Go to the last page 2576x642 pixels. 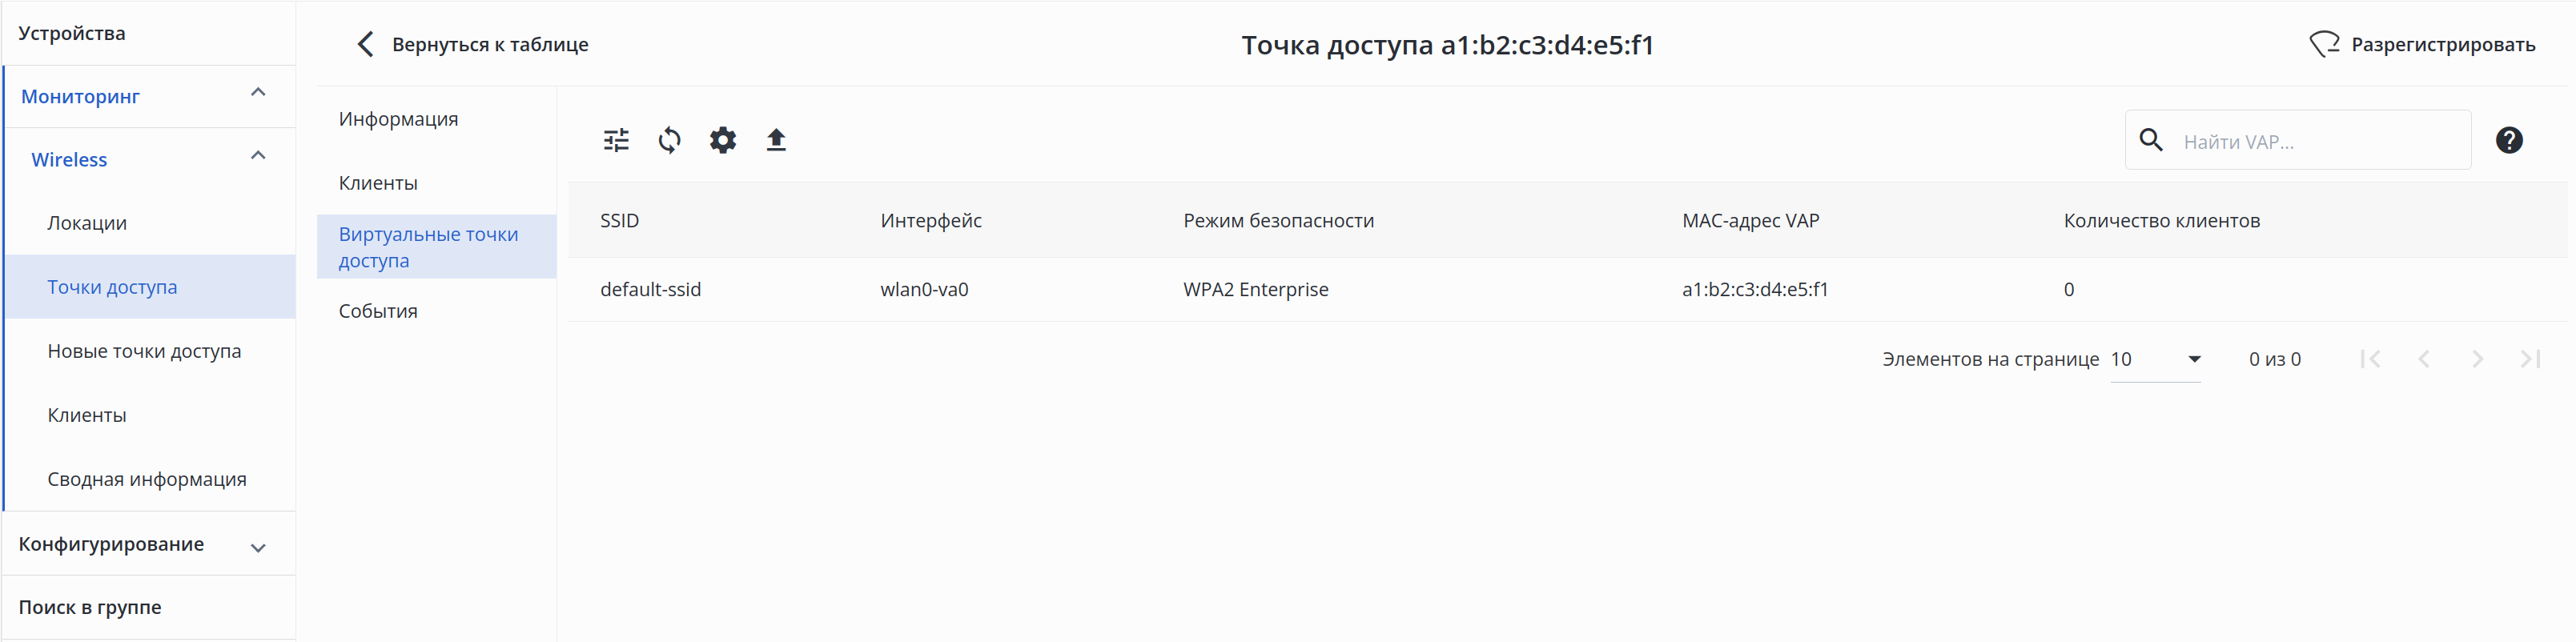coord(2530,359)
